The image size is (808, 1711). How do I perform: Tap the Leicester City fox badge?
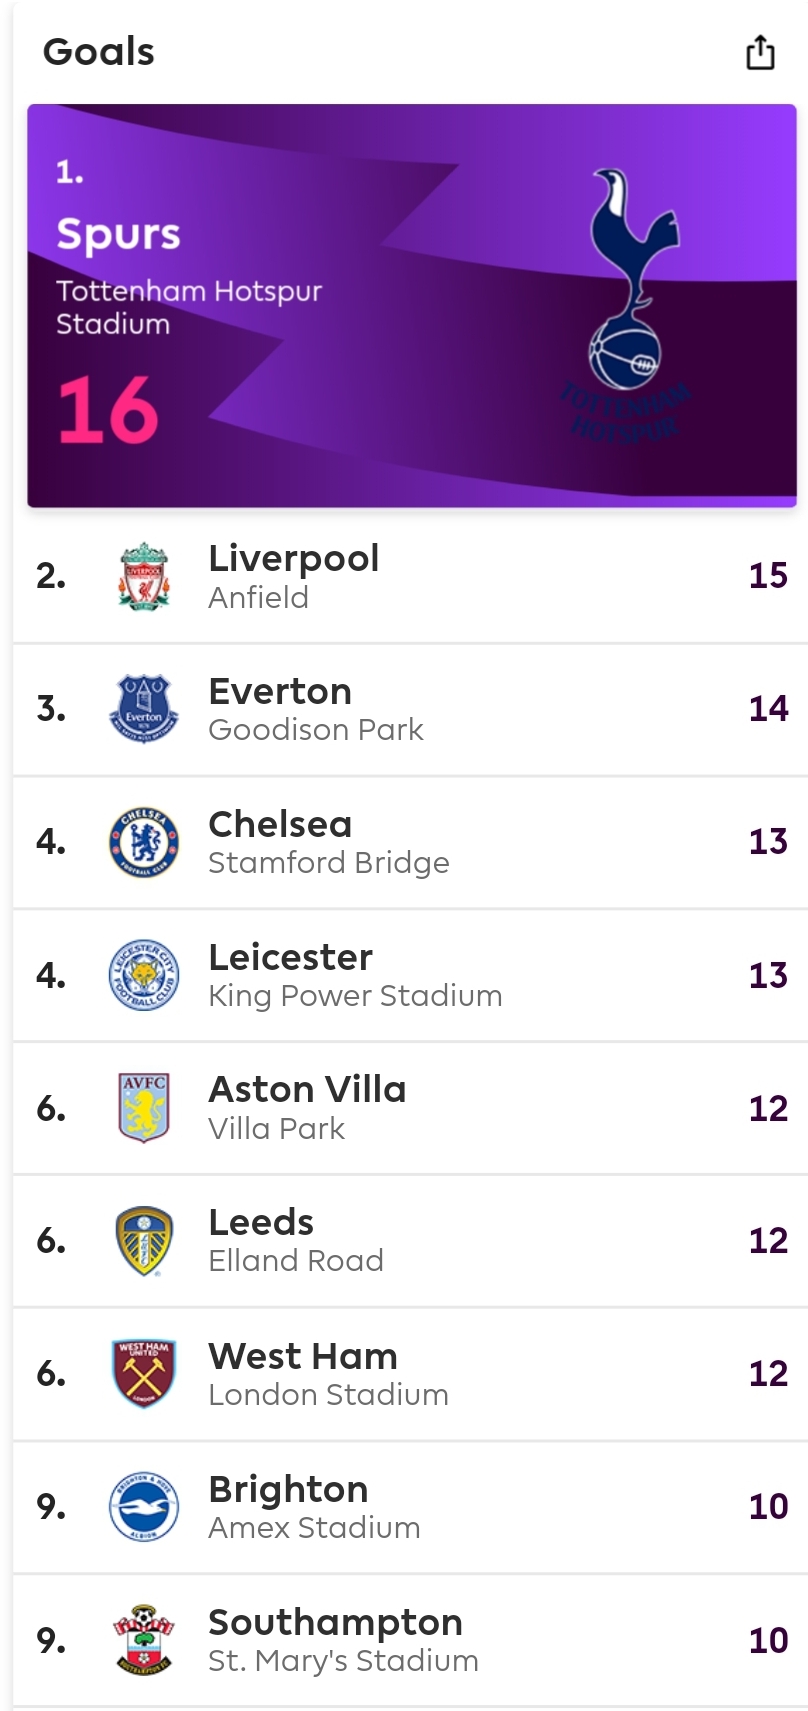pos(144,975)
